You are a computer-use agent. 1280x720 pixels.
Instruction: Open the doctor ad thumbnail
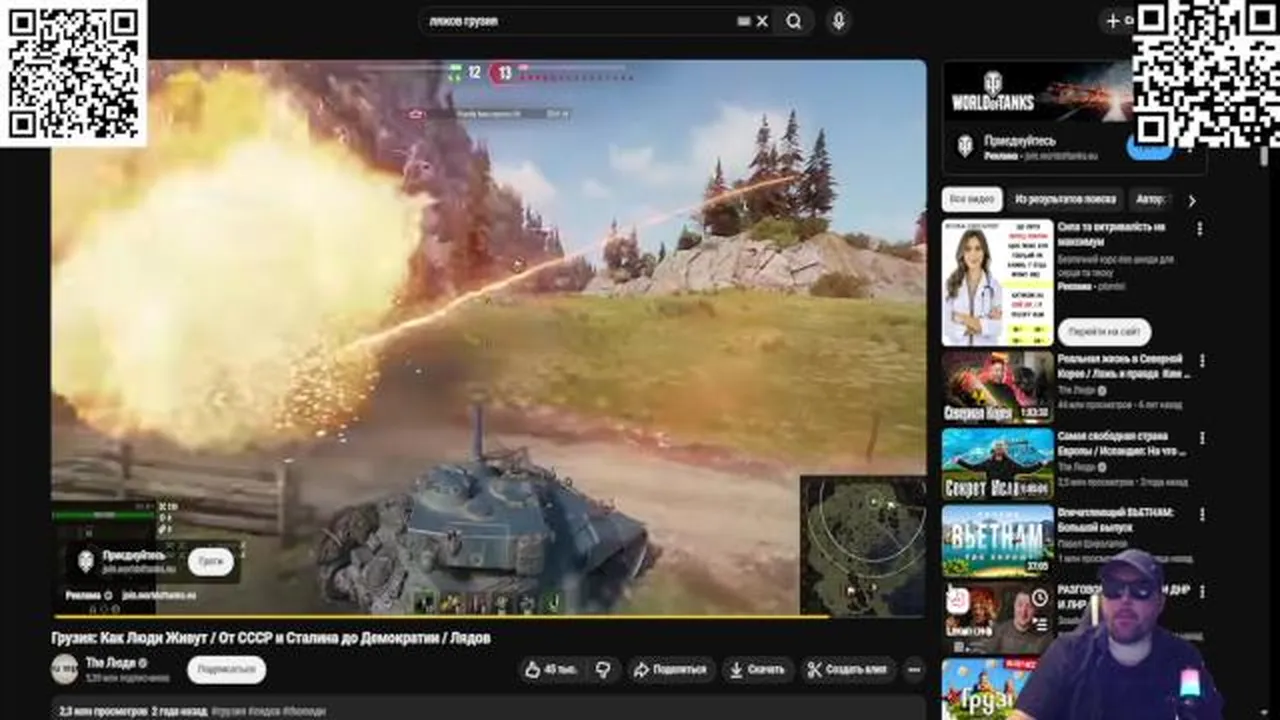[x=997, y=283]
